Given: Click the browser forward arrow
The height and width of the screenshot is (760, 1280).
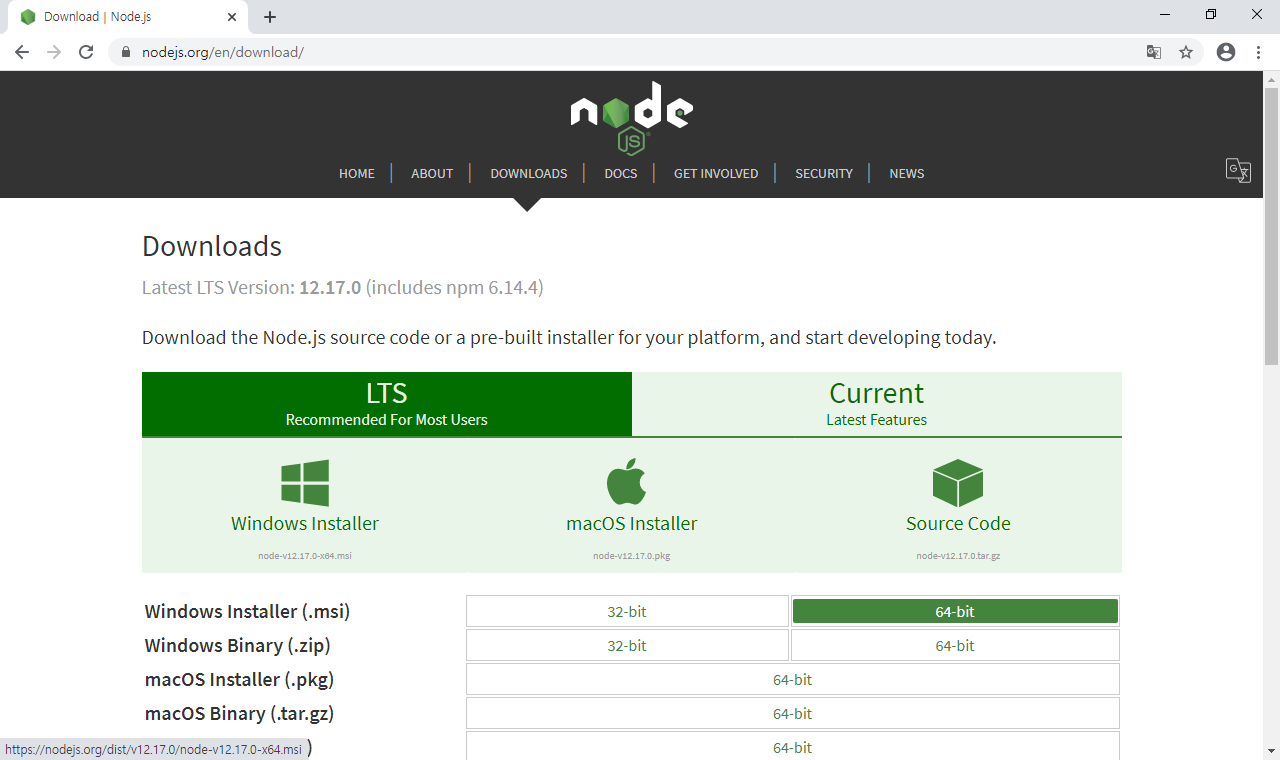Looking at the screenshot, I should [x=54, y=52].
